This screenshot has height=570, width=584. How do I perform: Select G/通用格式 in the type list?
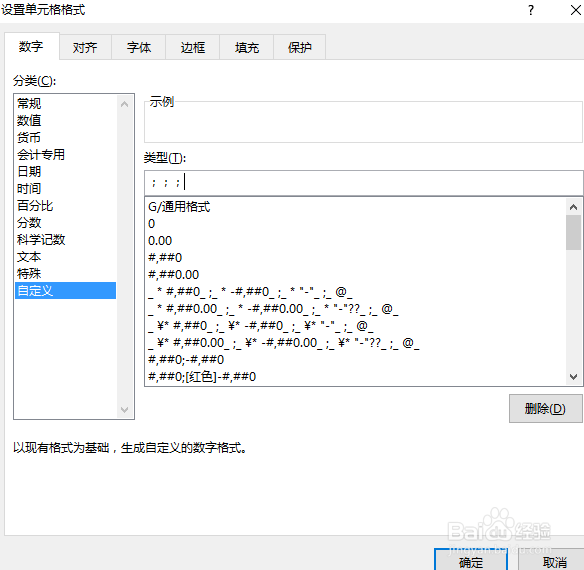tap(356, 206)
